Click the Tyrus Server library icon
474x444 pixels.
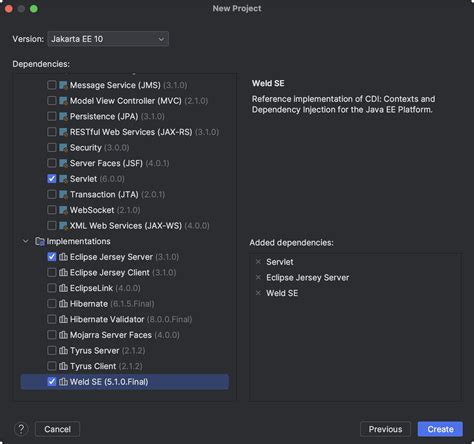pos(63,351)
